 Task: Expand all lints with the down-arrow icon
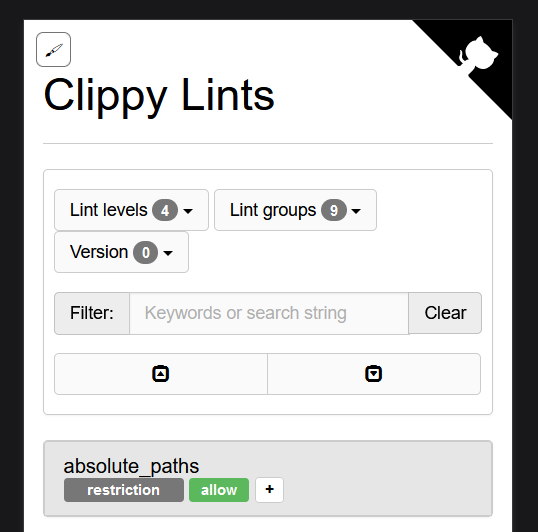pos(374,374)
